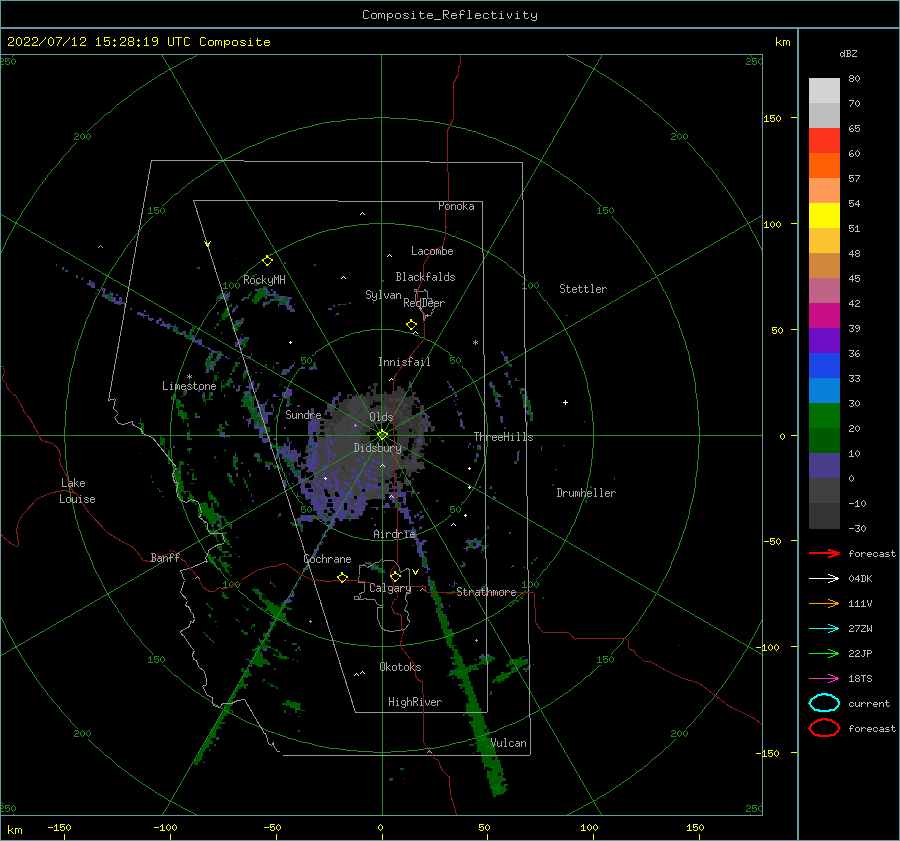Click the Blackfalds city label
900x841 pixels.
(425, 277)
